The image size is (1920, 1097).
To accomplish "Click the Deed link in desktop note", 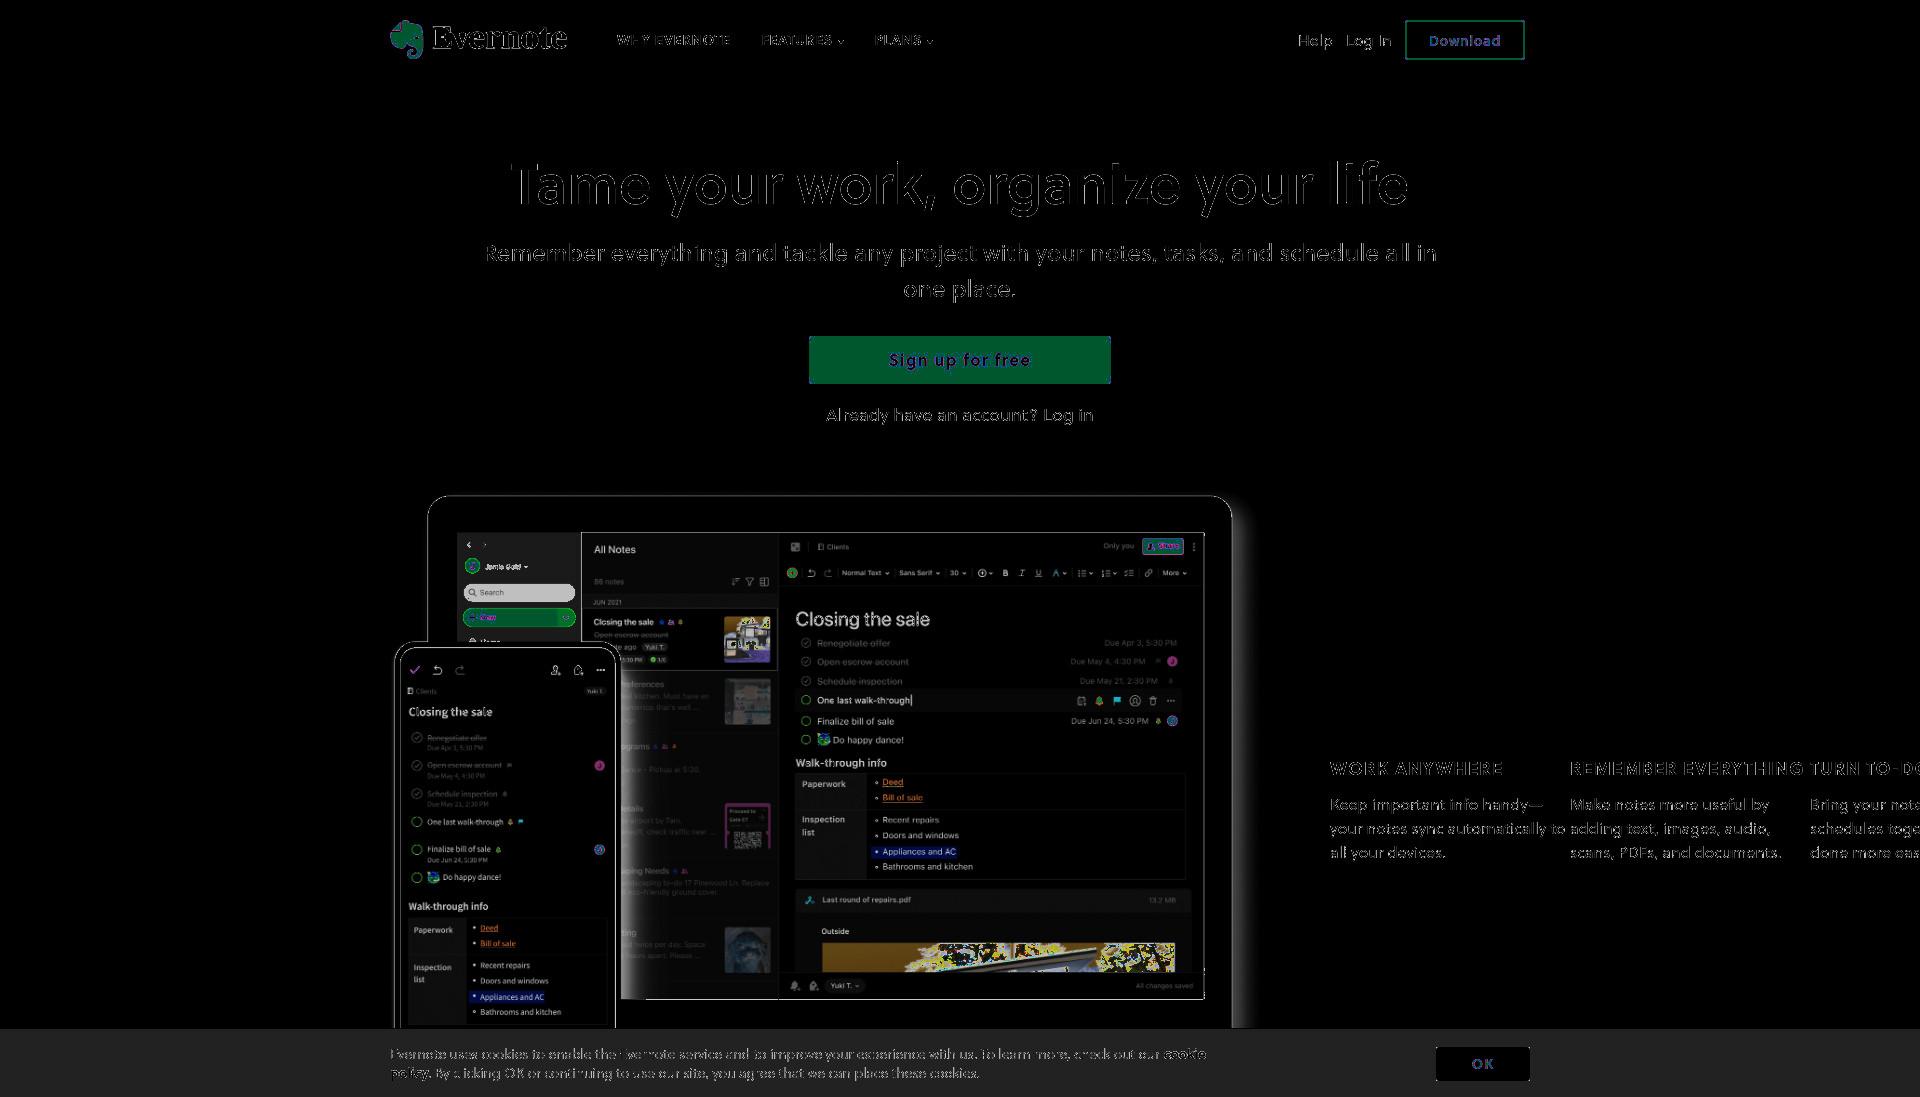I will [x=892, y=783].
